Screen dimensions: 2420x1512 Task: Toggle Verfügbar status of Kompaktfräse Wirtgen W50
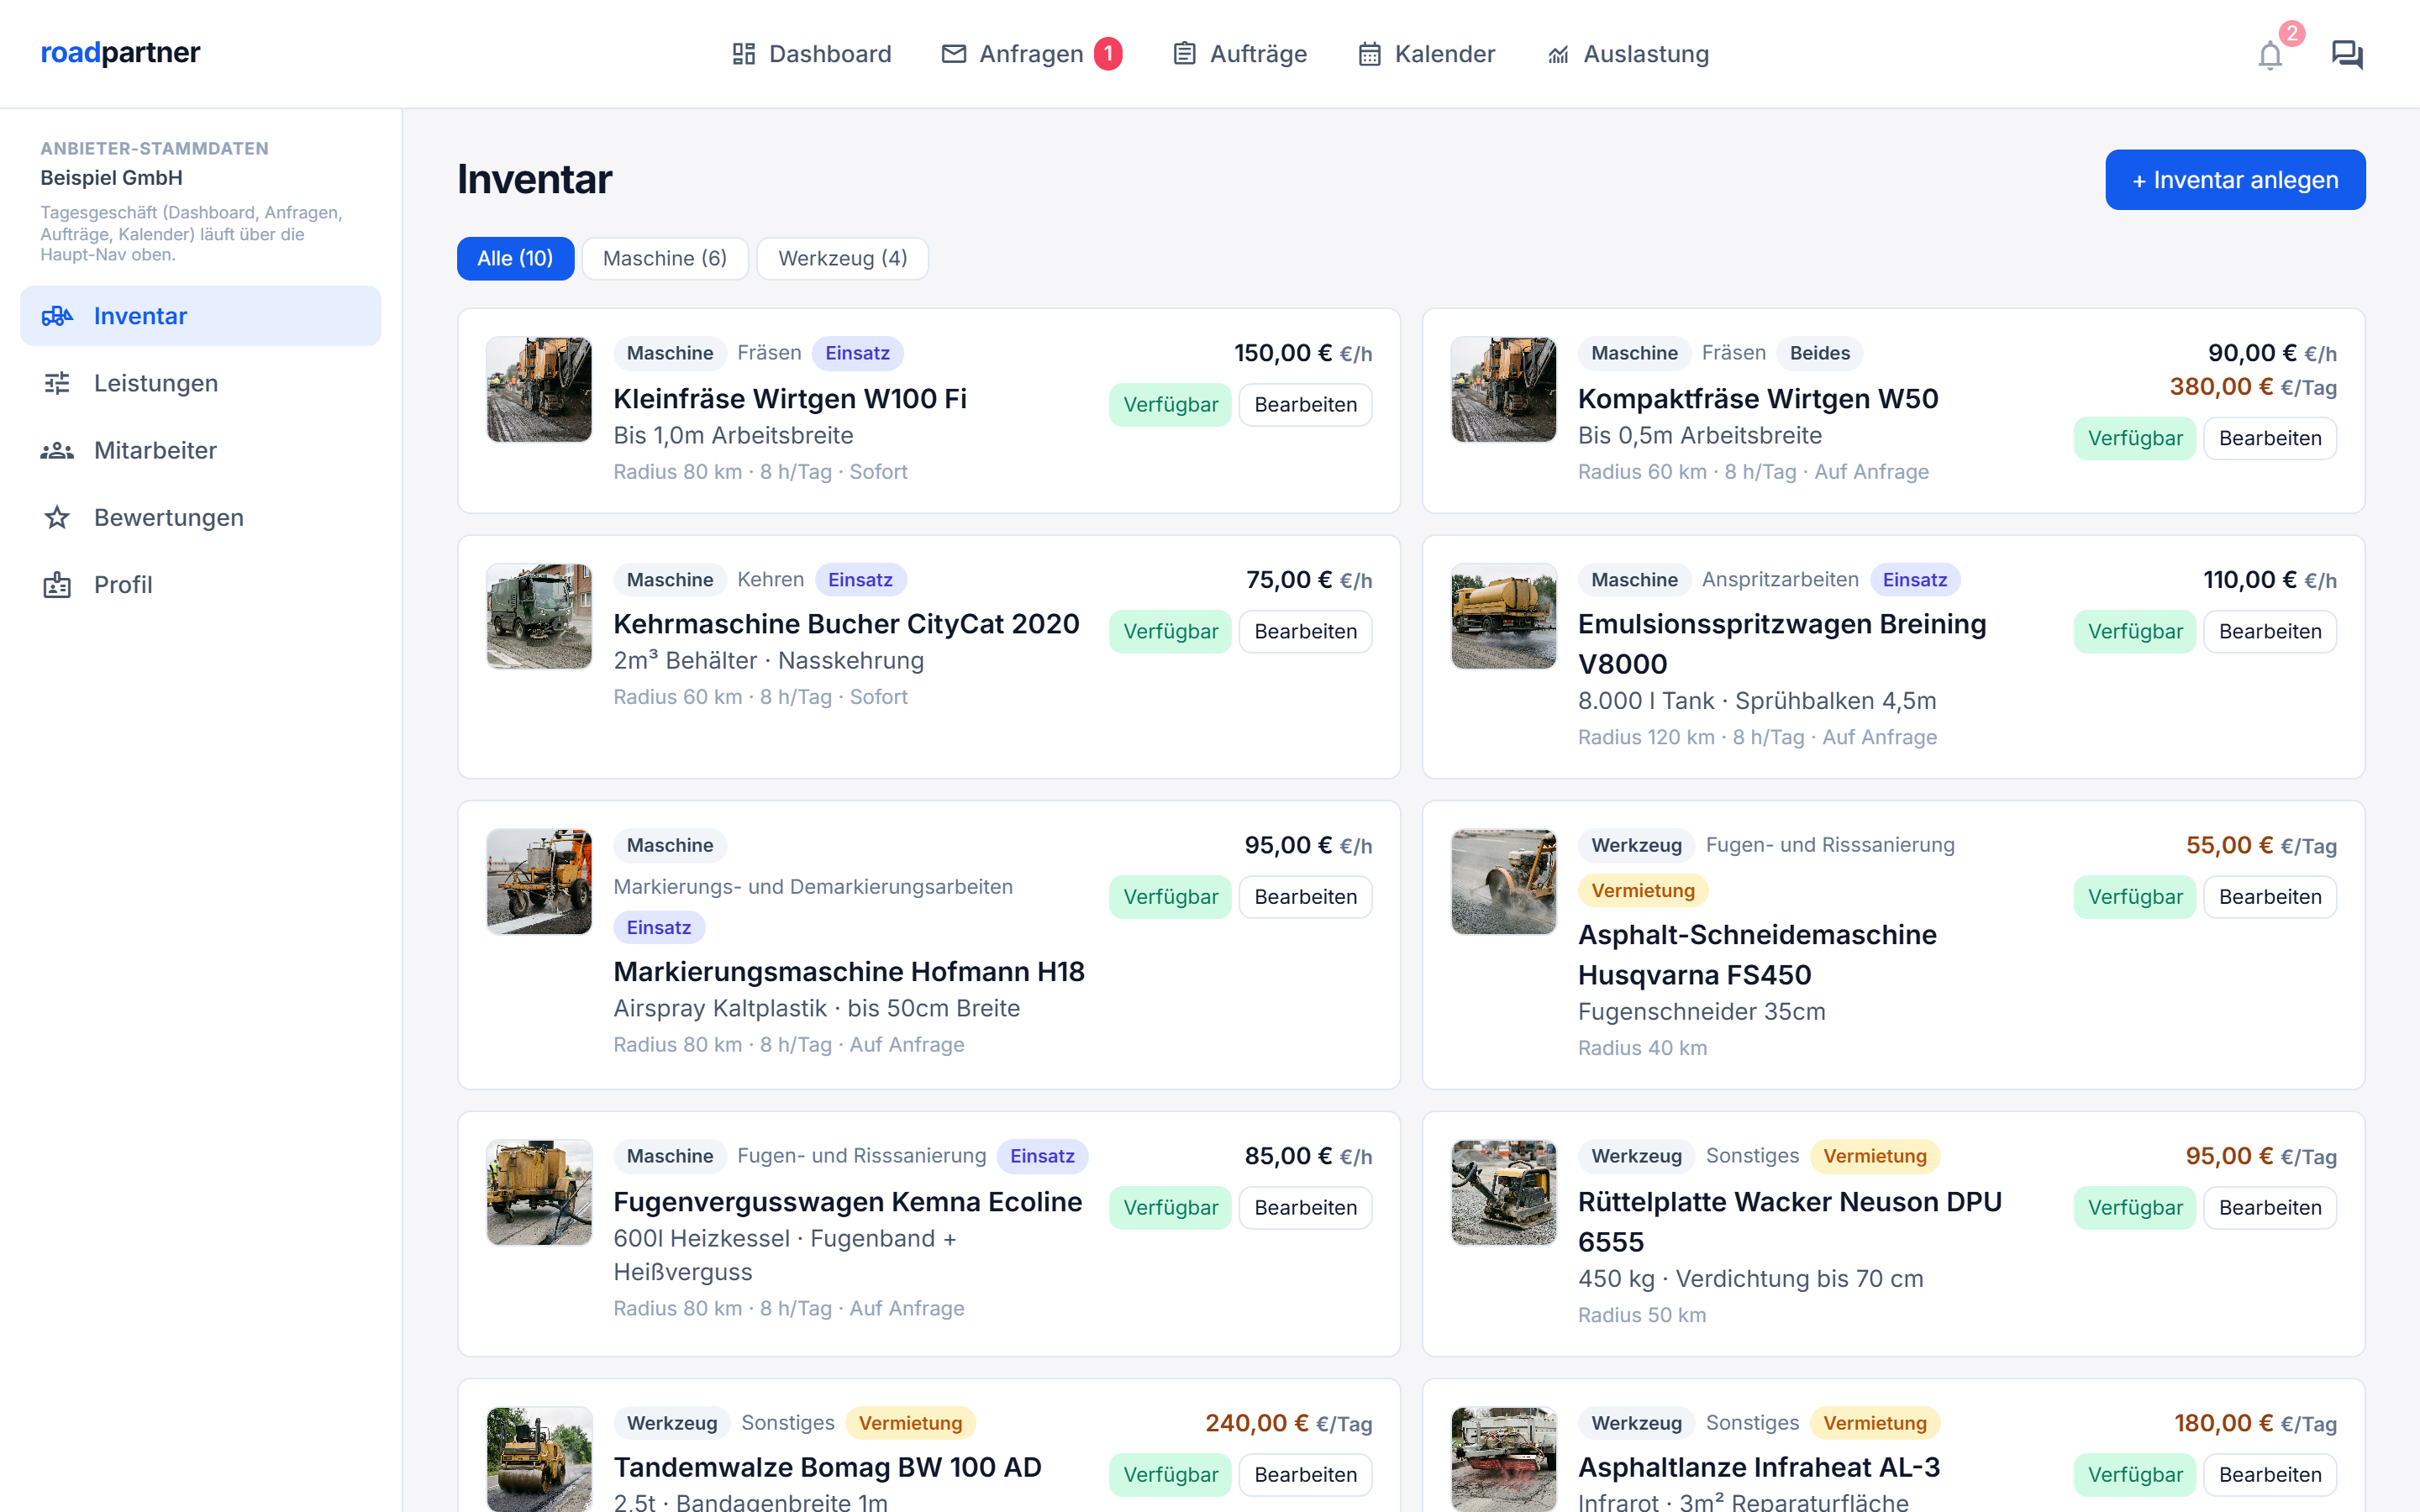click(x=2135, y=438)
